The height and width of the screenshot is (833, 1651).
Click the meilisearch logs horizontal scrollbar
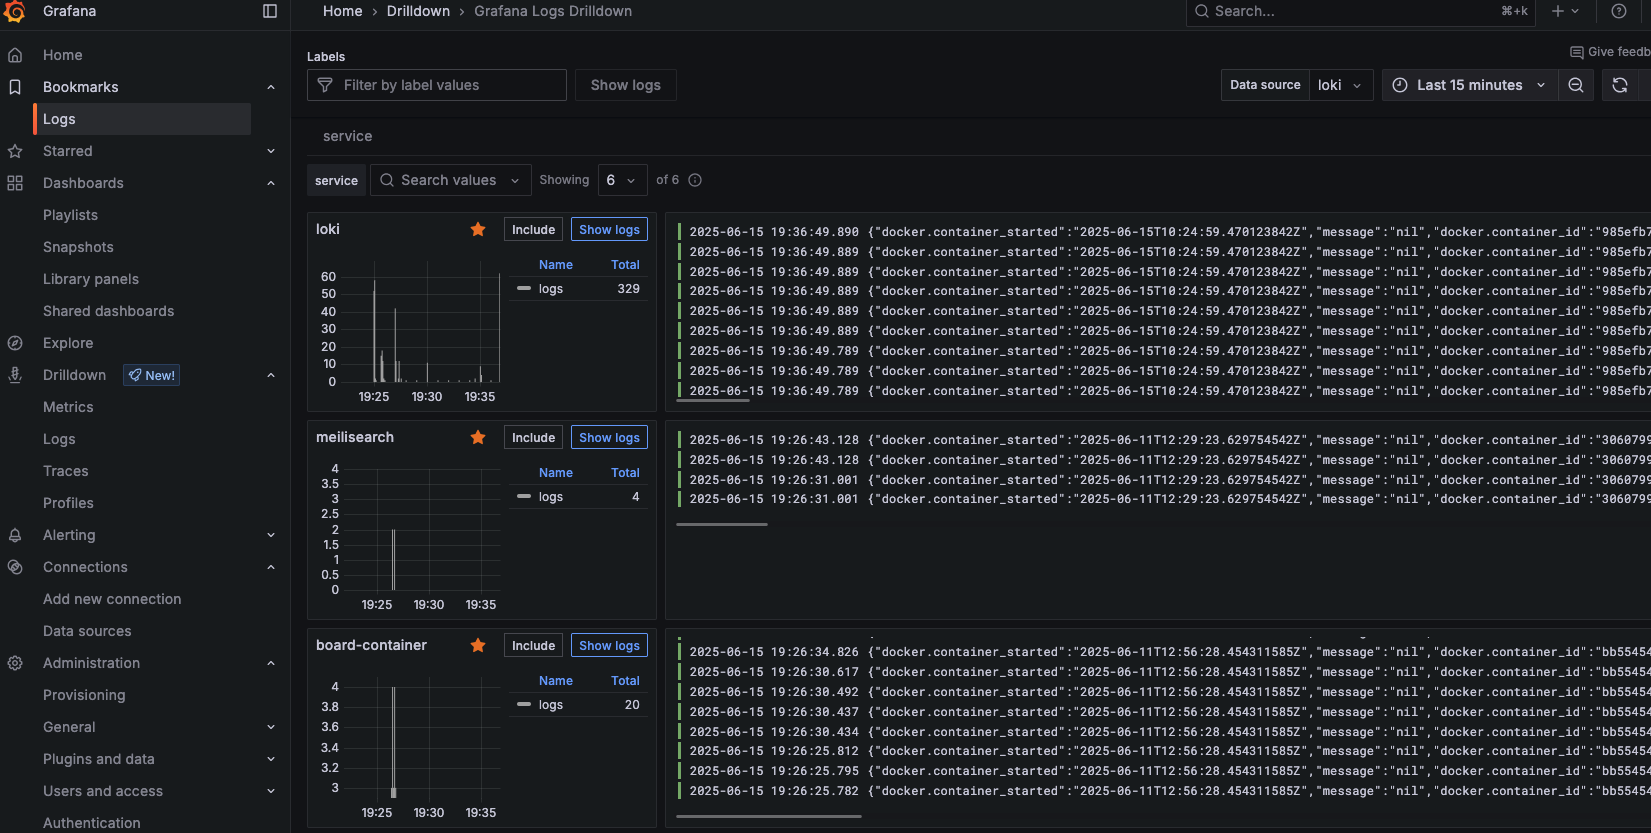(722, 524)
